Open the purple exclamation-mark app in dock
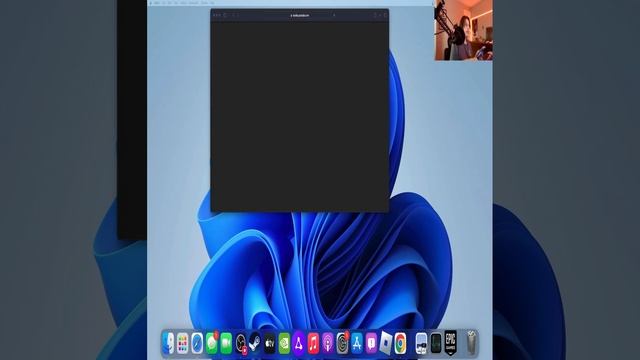The width and height of the screenshot is (640, 360). click(371, 343)
